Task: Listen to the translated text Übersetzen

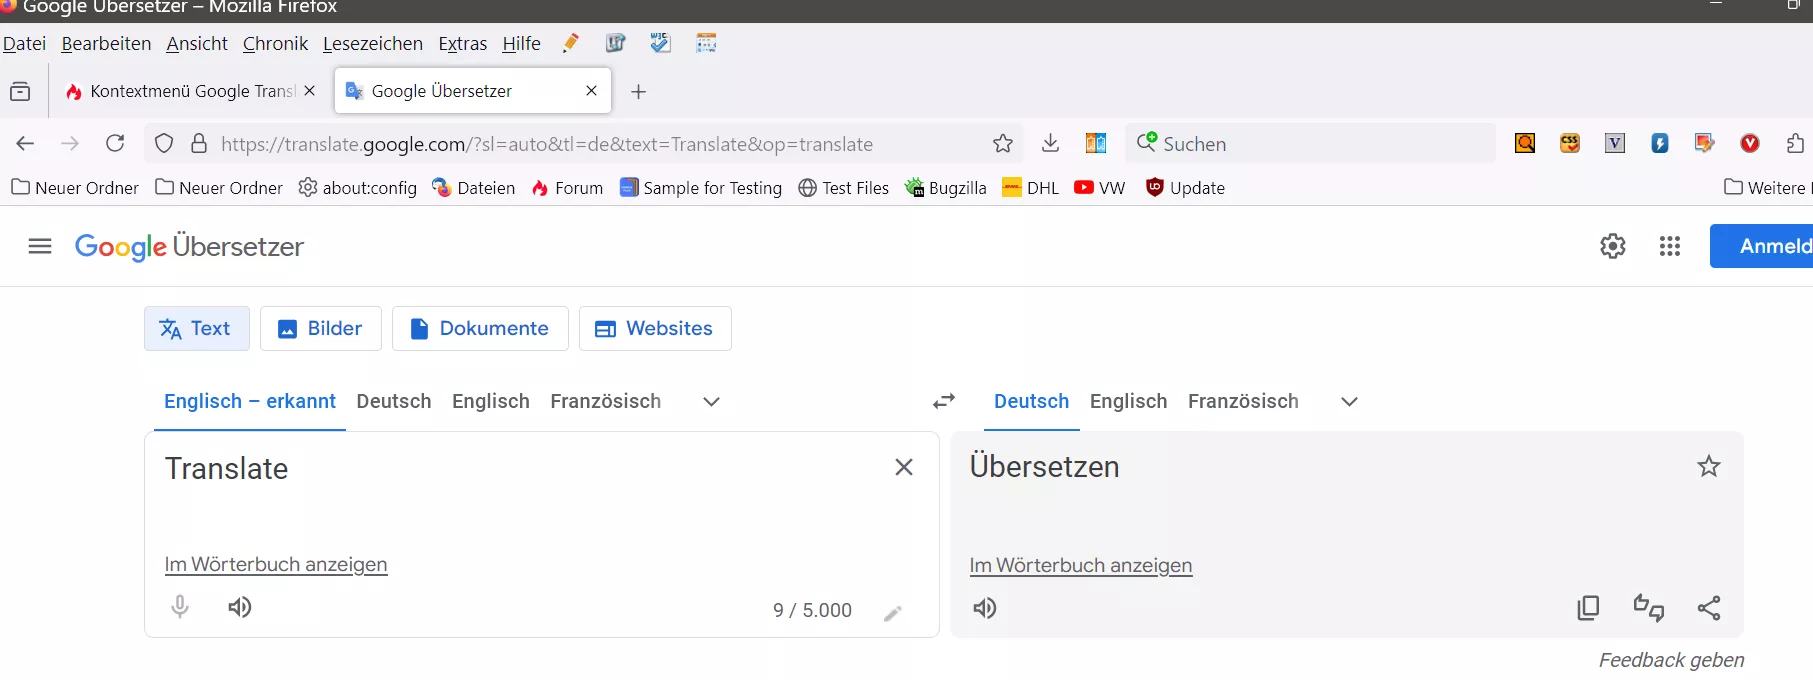Action: (985, 608)
